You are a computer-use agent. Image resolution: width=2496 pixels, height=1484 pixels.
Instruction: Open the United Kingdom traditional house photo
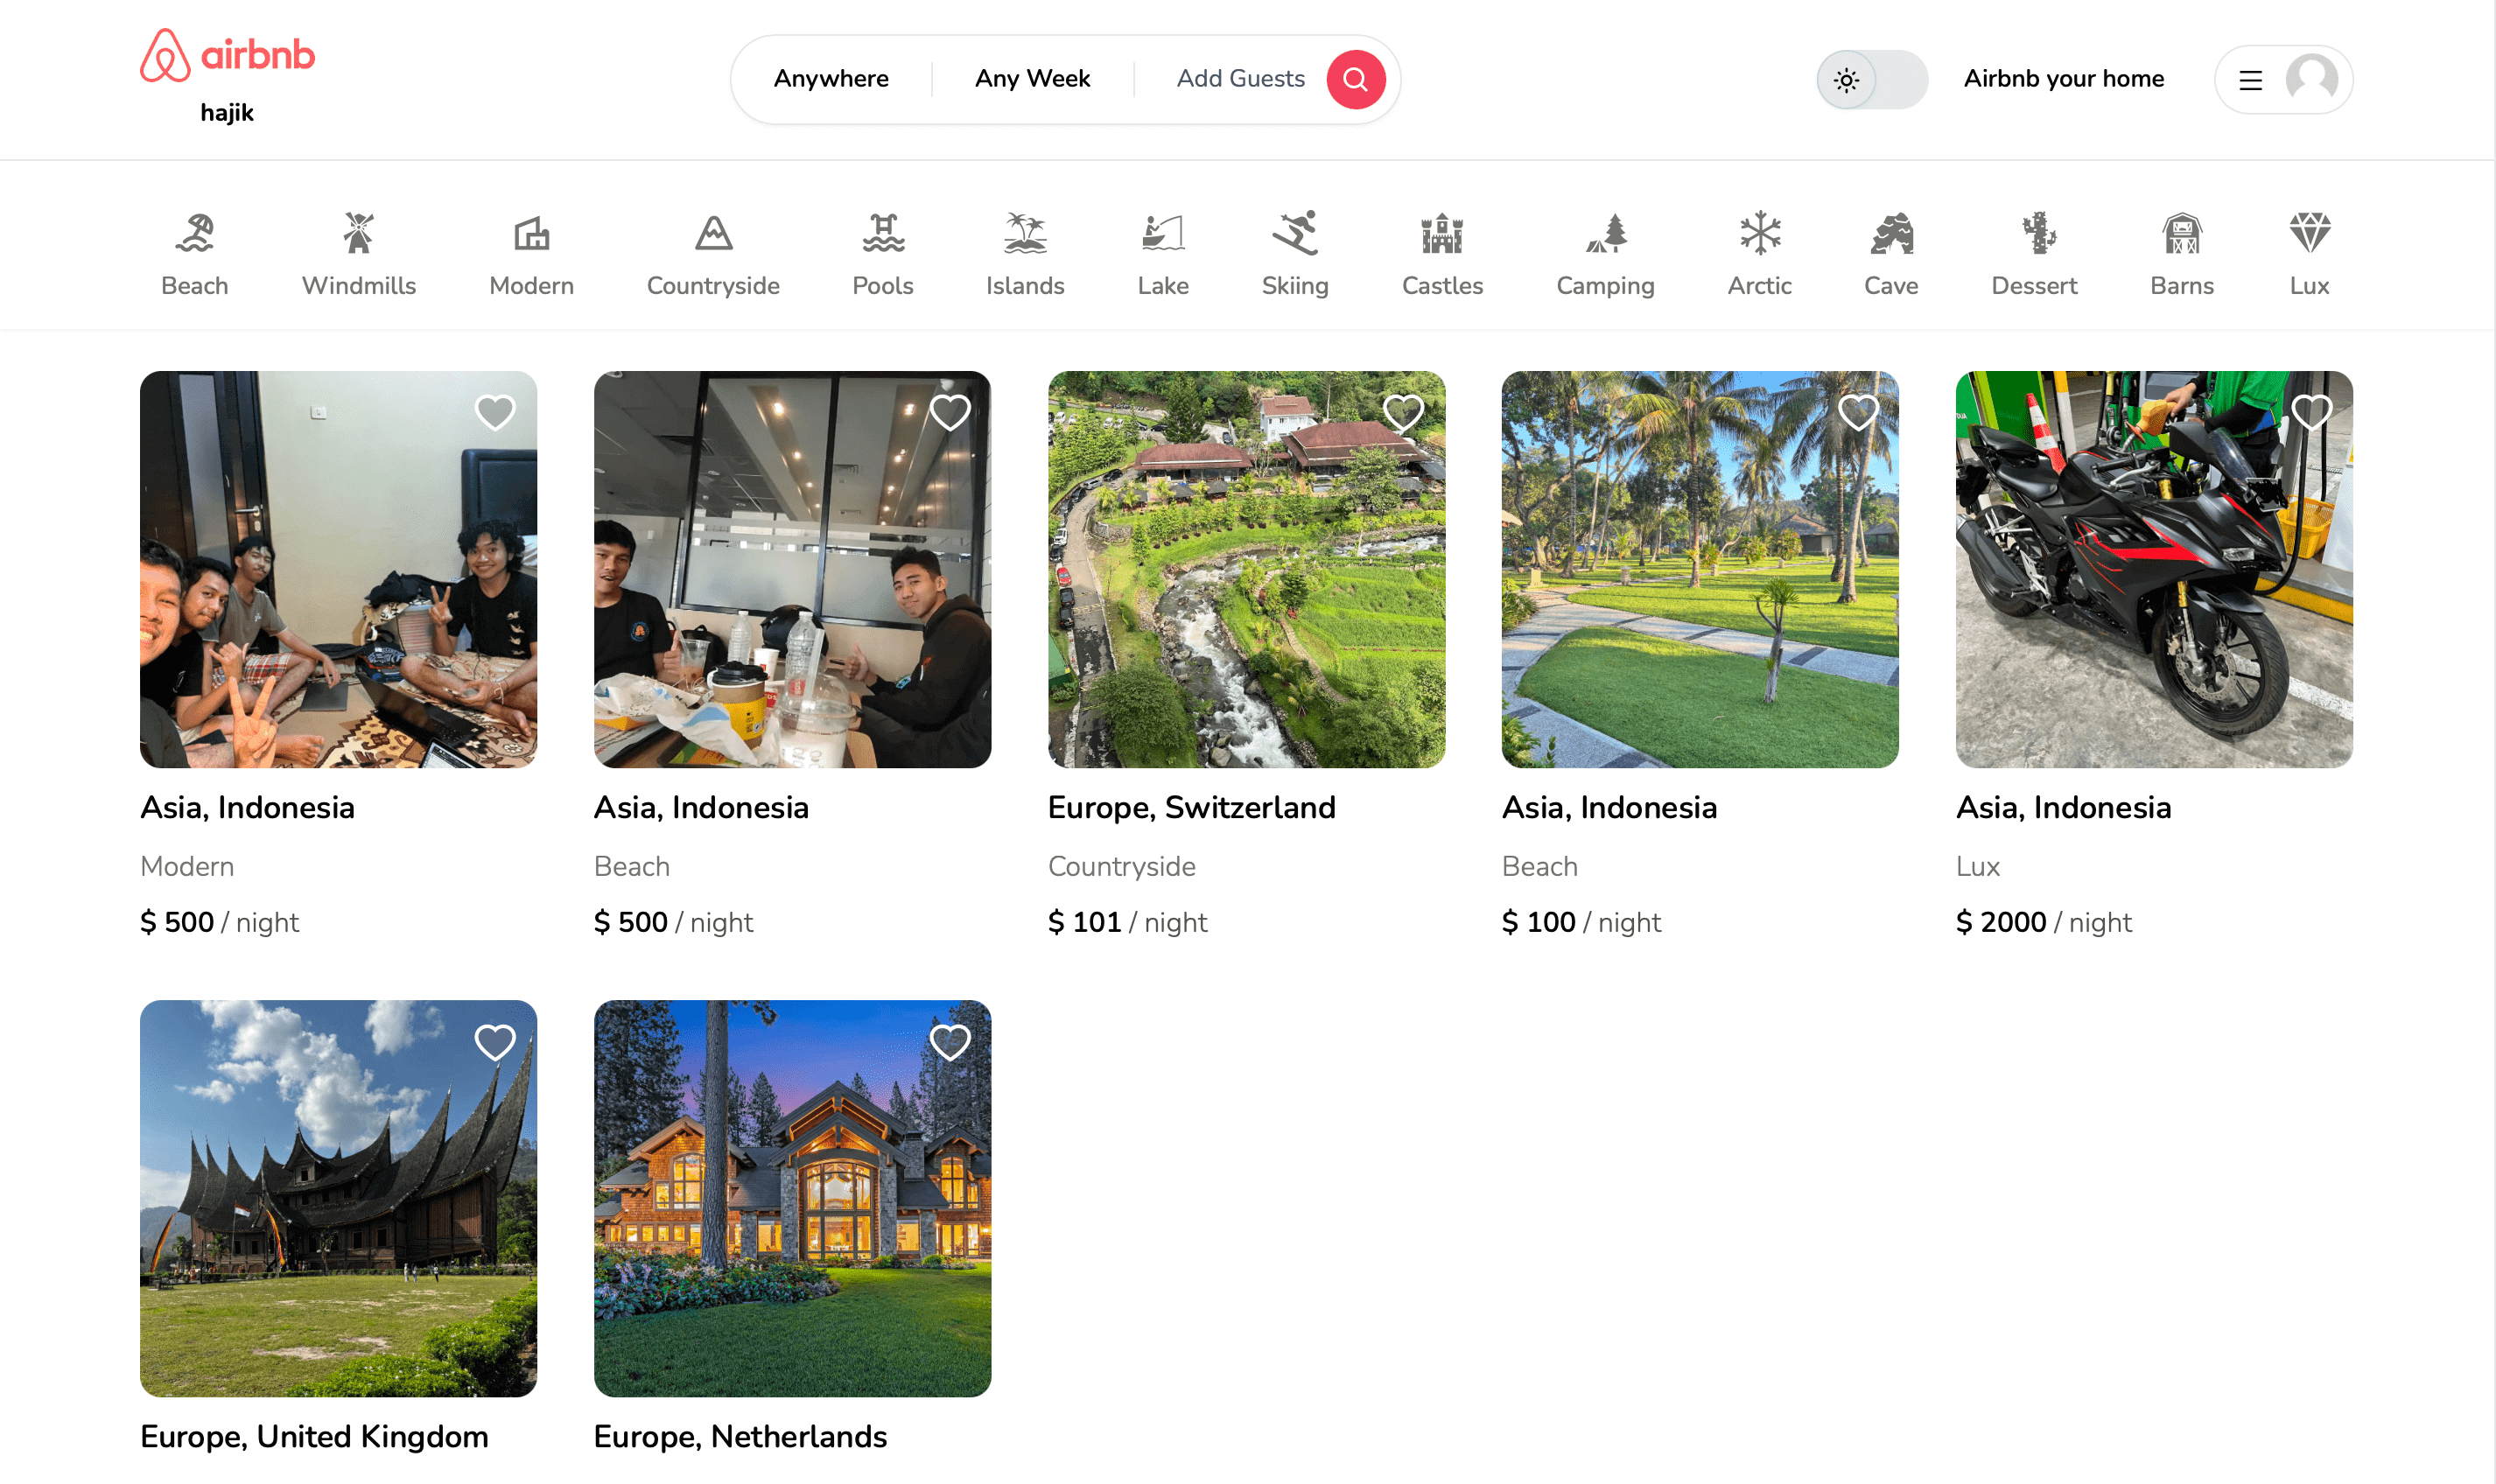tap(338, 1198)
